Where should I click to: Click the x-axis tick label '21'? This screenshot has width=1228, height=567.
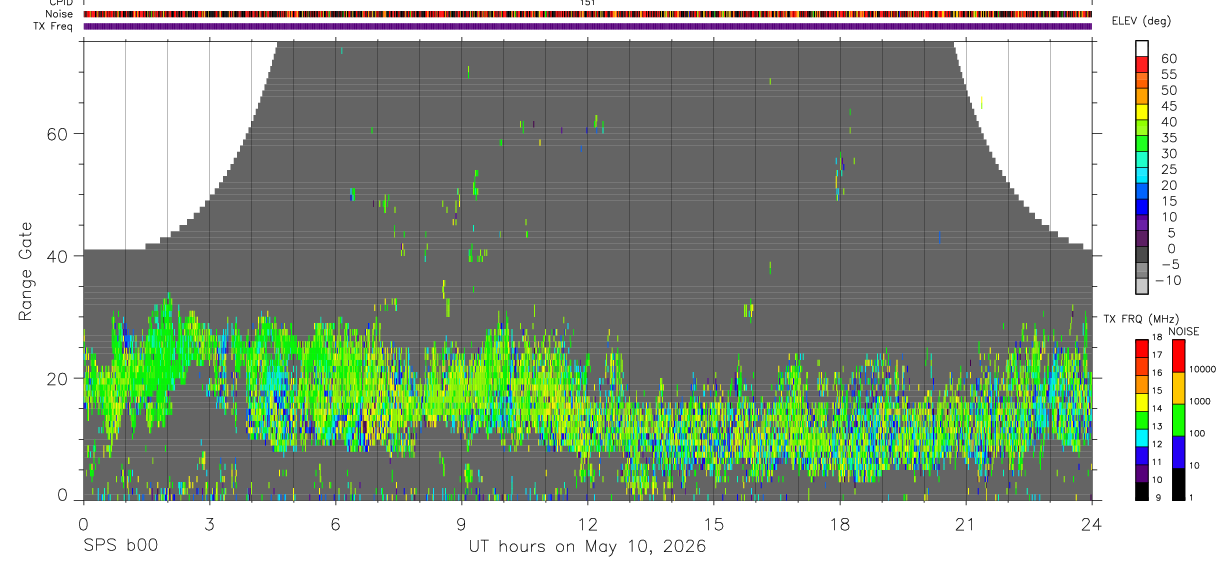click(x=966, y=523)
